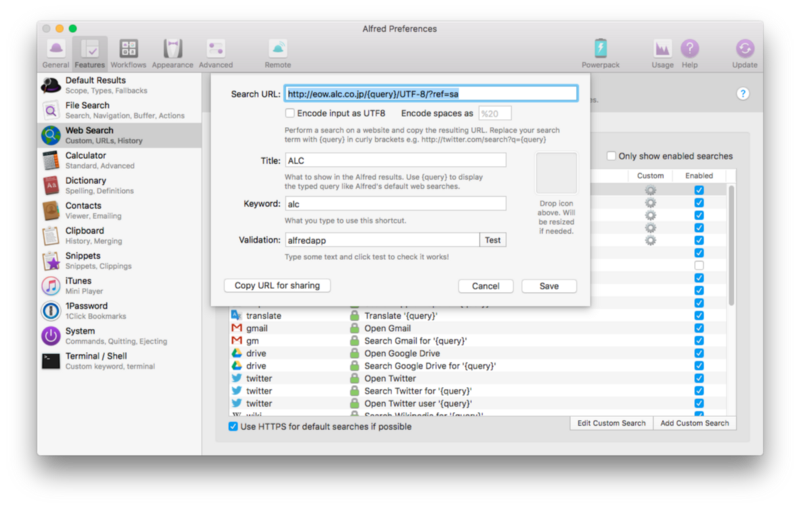This screenshot has width=800, height=508.
Task: Open the iTunes Mini Player feature
Action: coord(119,285)
